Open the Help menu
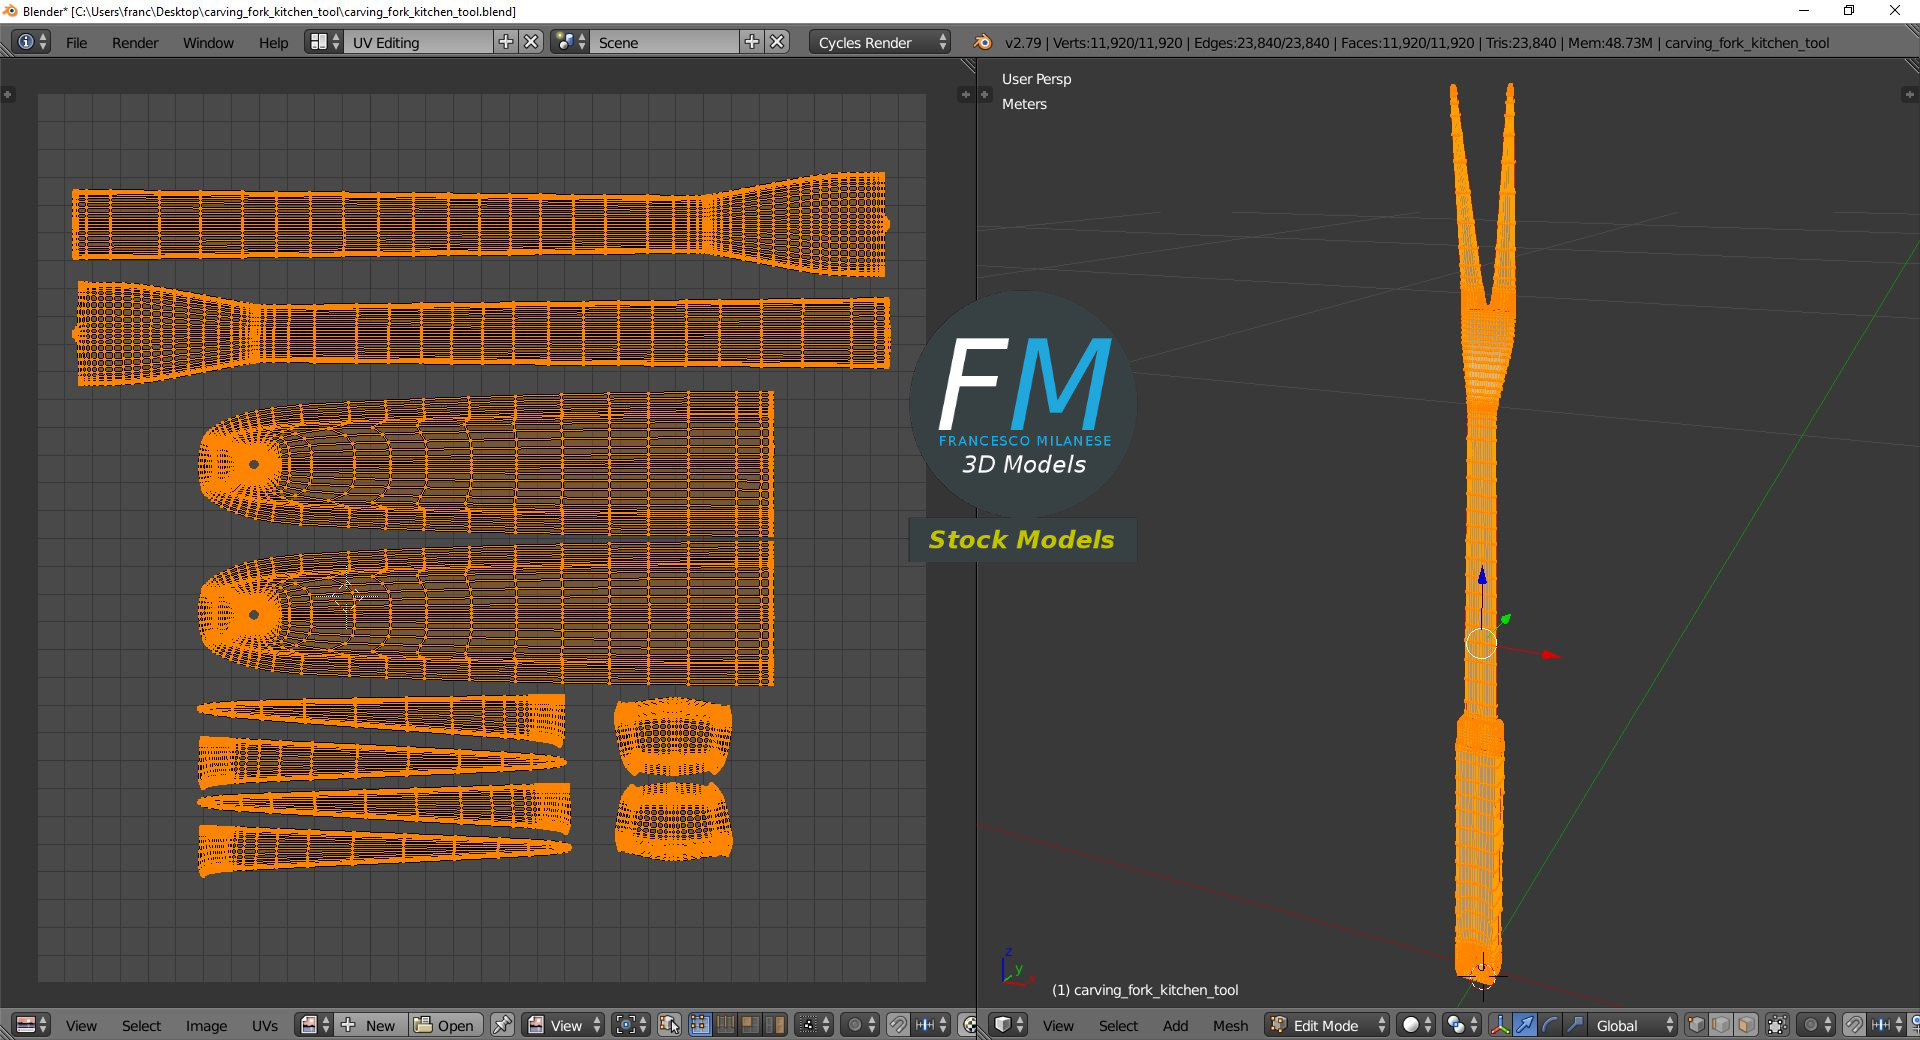Image resolution: width=1920 pixels, height=1040 pixels. (273, 43)
